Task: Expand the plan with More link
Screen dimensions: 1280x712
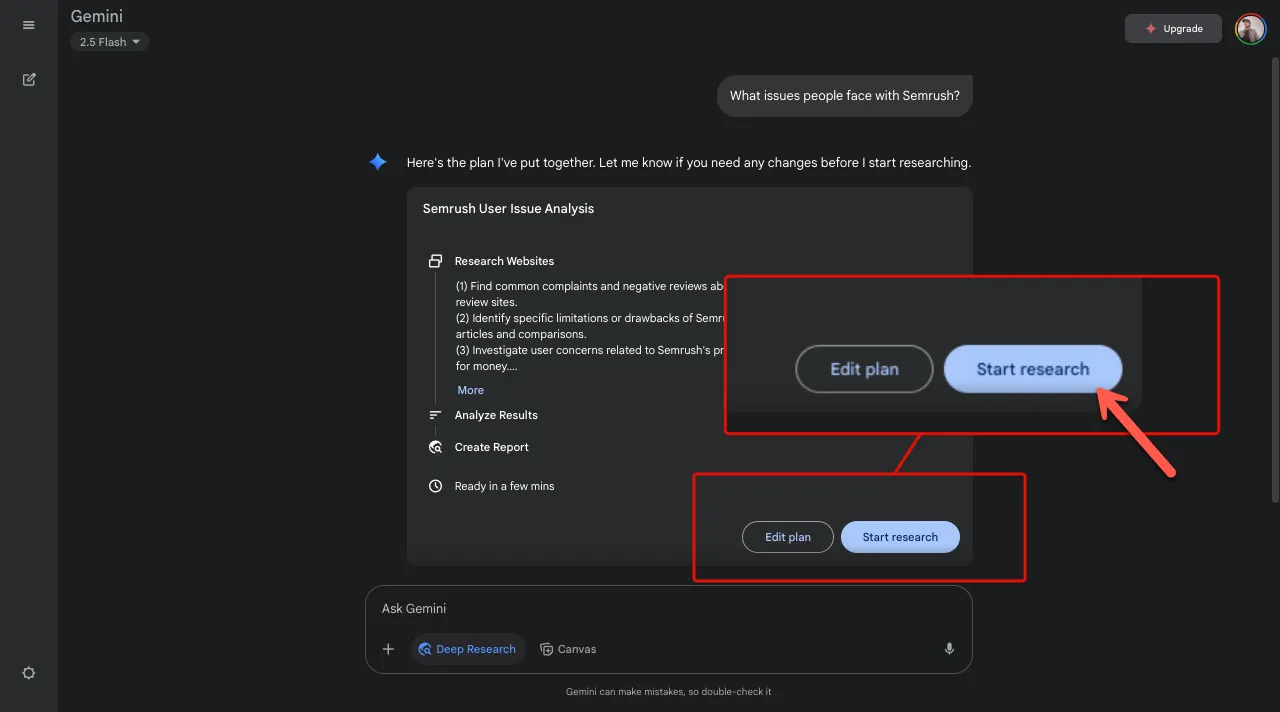Action: click(470, 390)
